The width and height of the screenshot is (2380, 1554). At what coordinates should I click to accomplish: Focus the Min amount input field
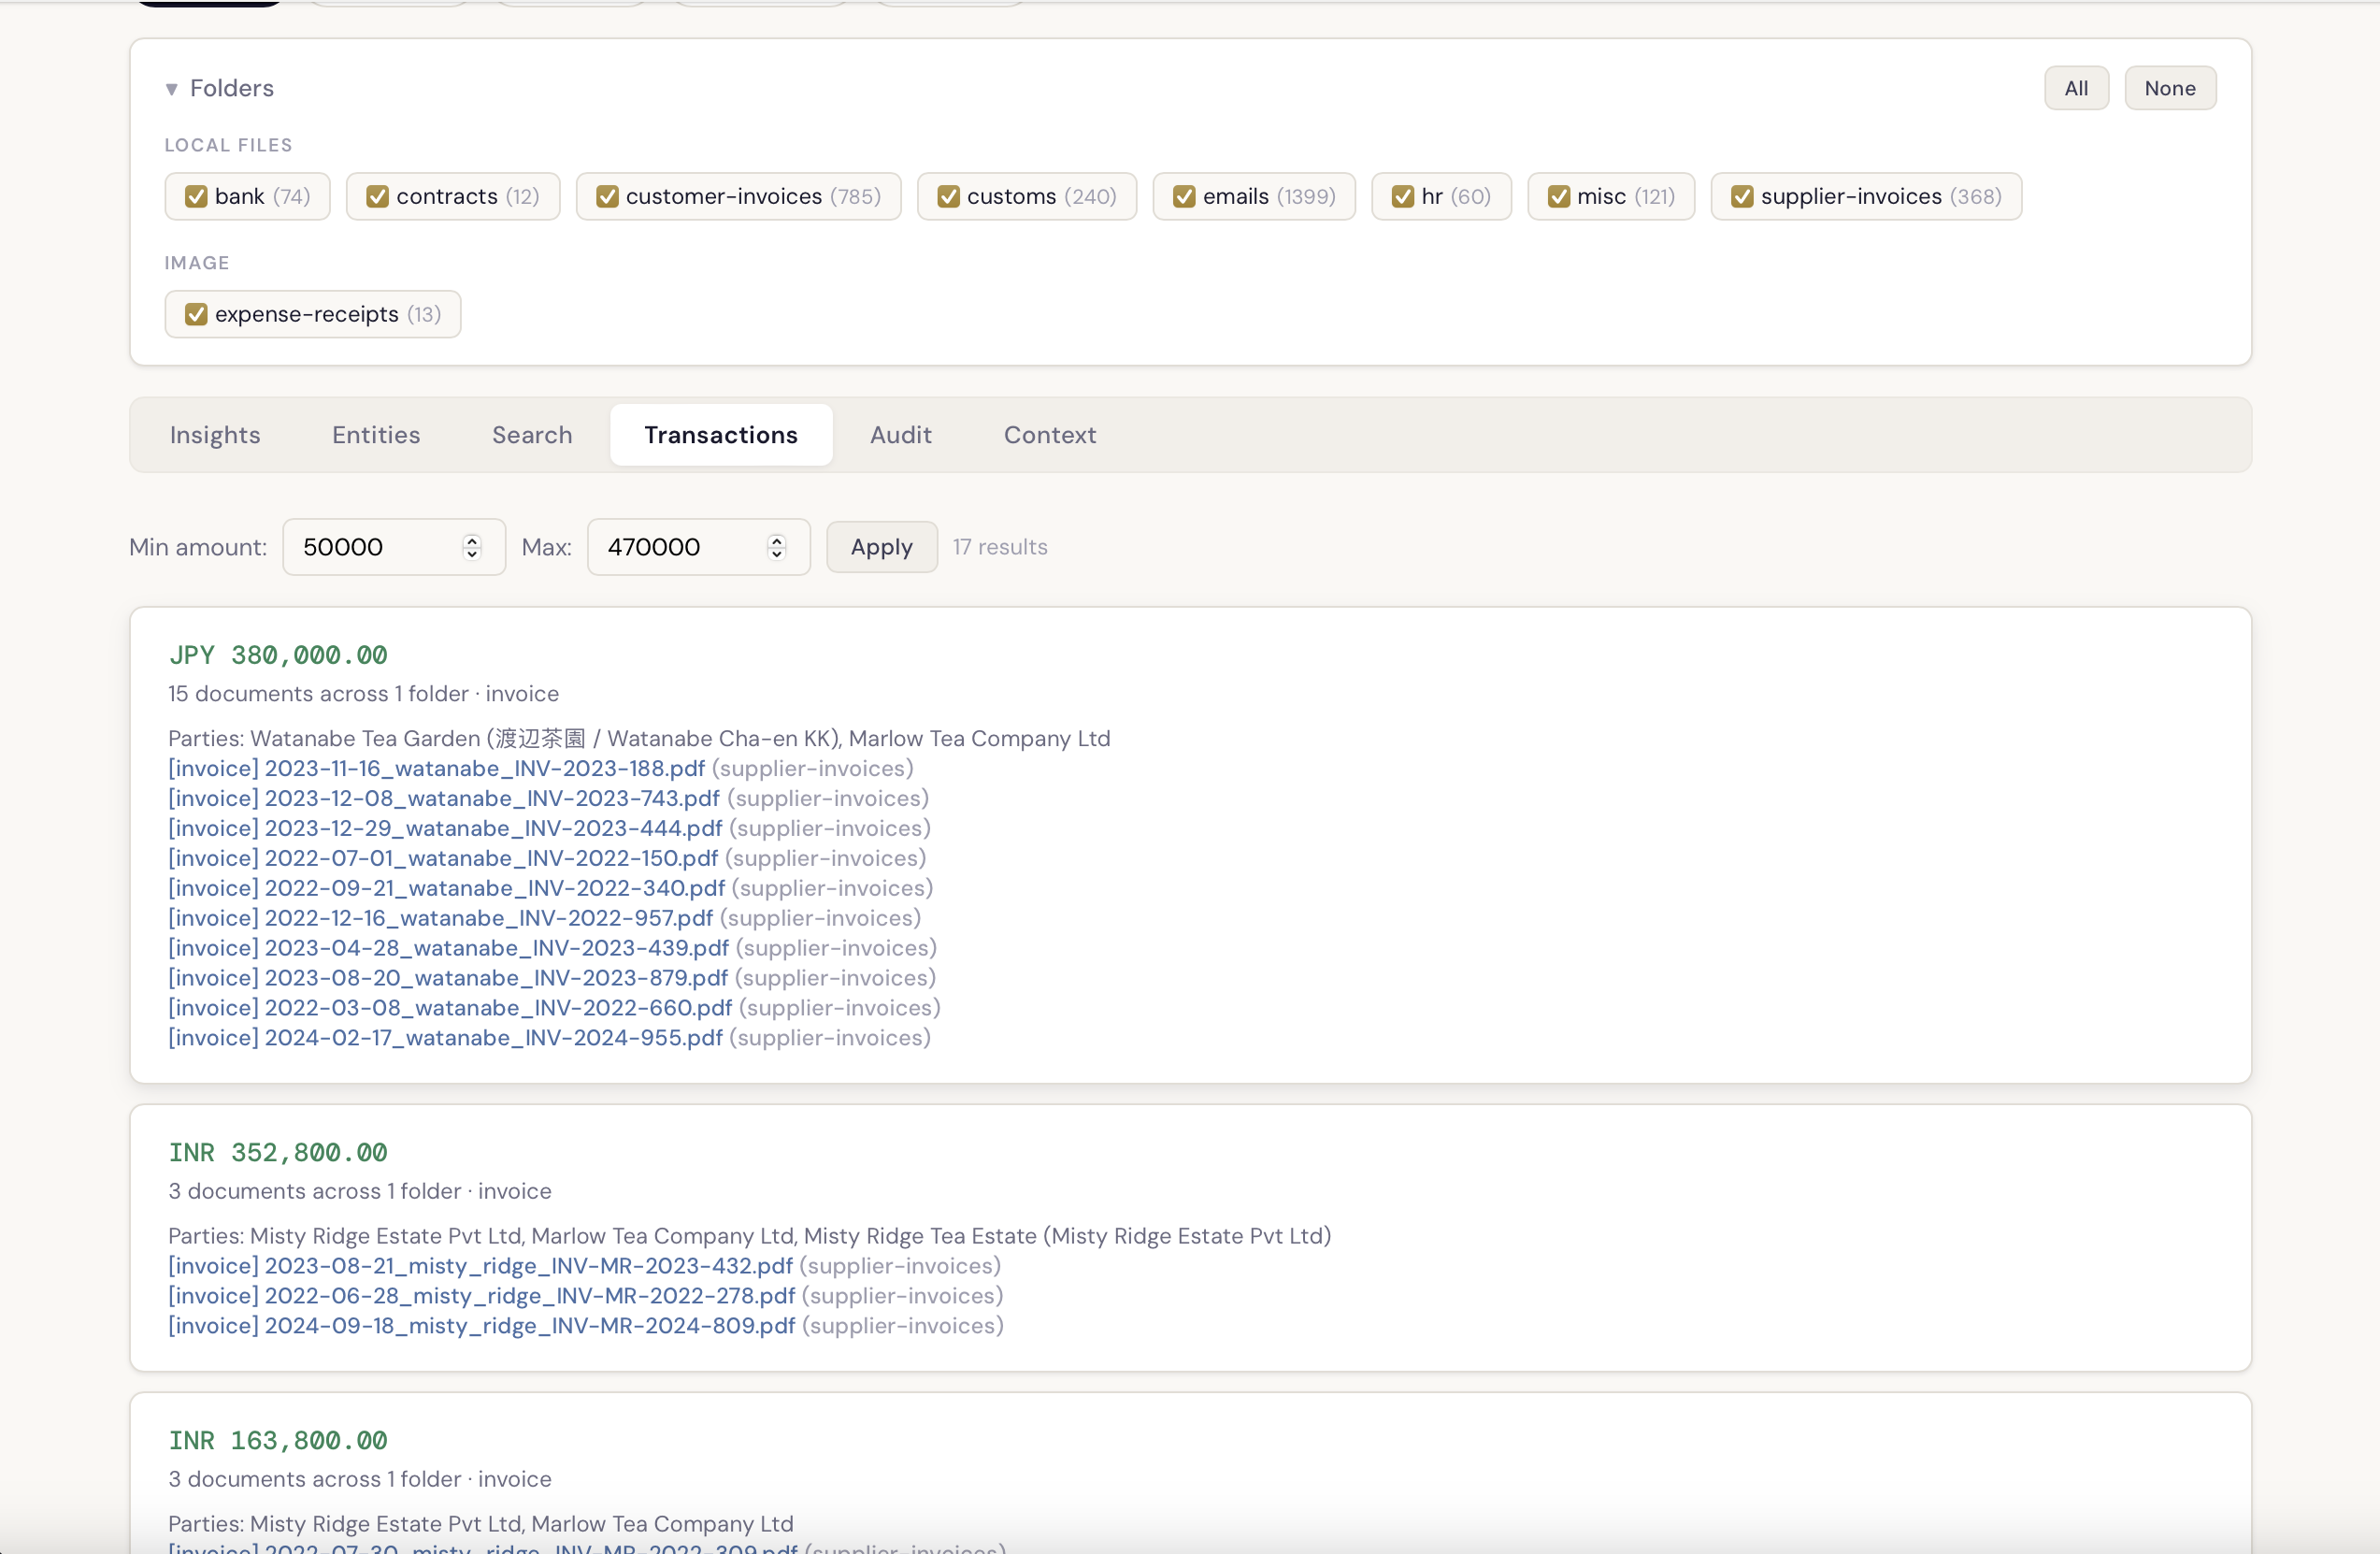(394, 547)
